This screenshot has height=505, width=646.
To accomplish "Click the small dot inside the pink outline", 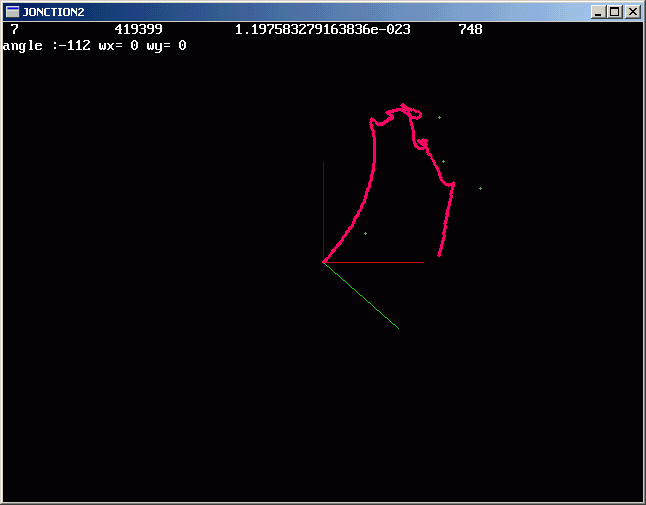I will 365,233.
